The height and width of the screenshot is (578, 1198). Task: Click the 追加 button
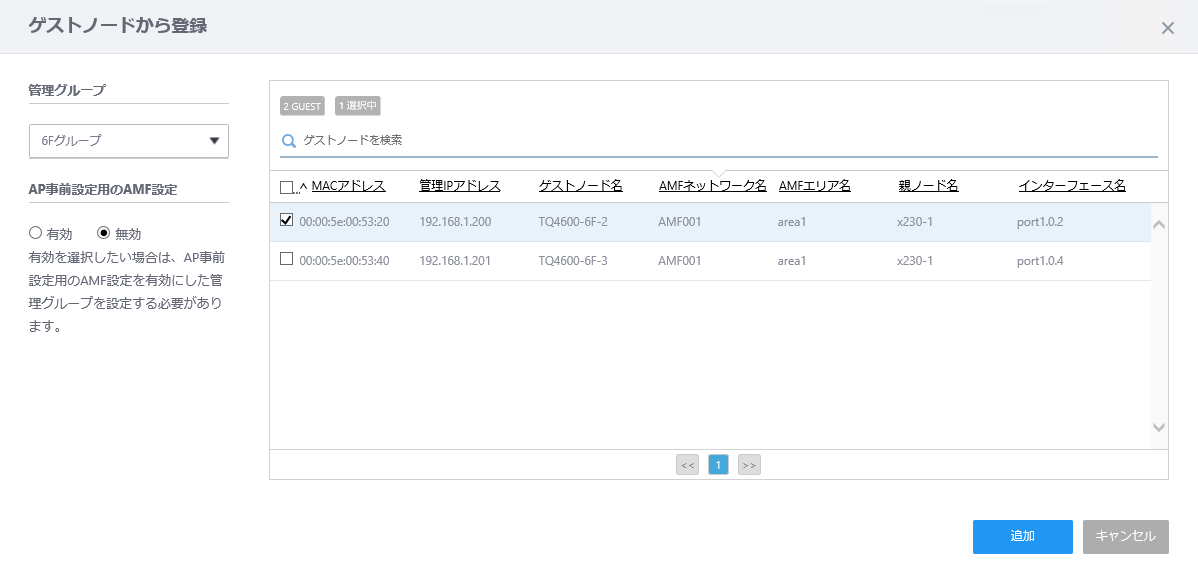click(1022, 537)
